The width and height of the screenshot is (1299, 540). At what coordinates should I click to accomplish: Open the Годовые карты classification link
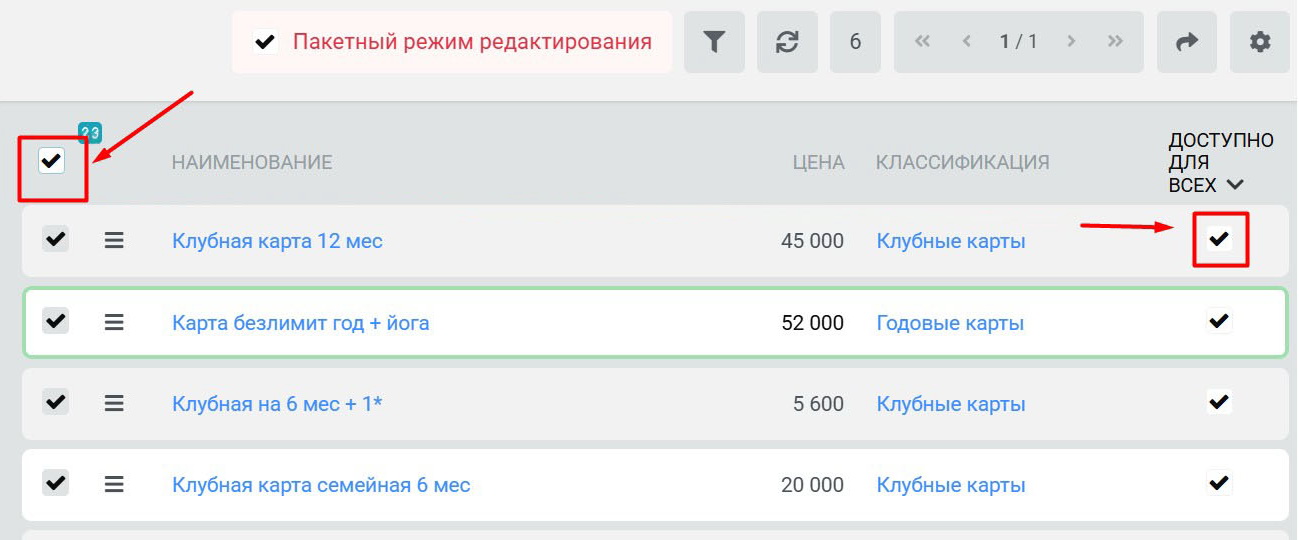click(950, 323)
